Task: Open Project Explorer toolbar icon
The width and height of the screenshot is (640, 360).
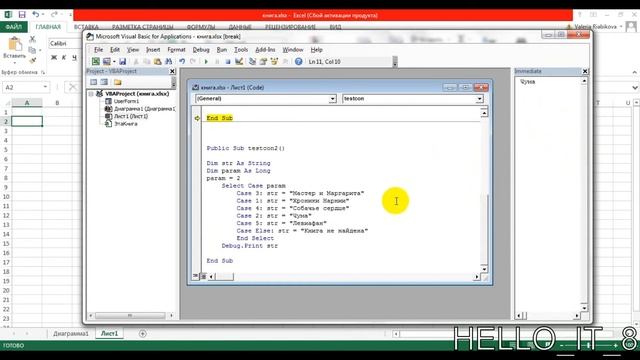Action: (x=253, y=62)
